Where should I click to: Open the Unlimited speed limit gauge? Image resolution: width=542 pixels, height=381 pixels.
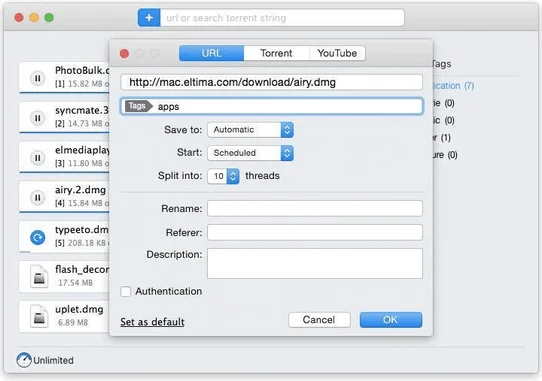point(24,360)
